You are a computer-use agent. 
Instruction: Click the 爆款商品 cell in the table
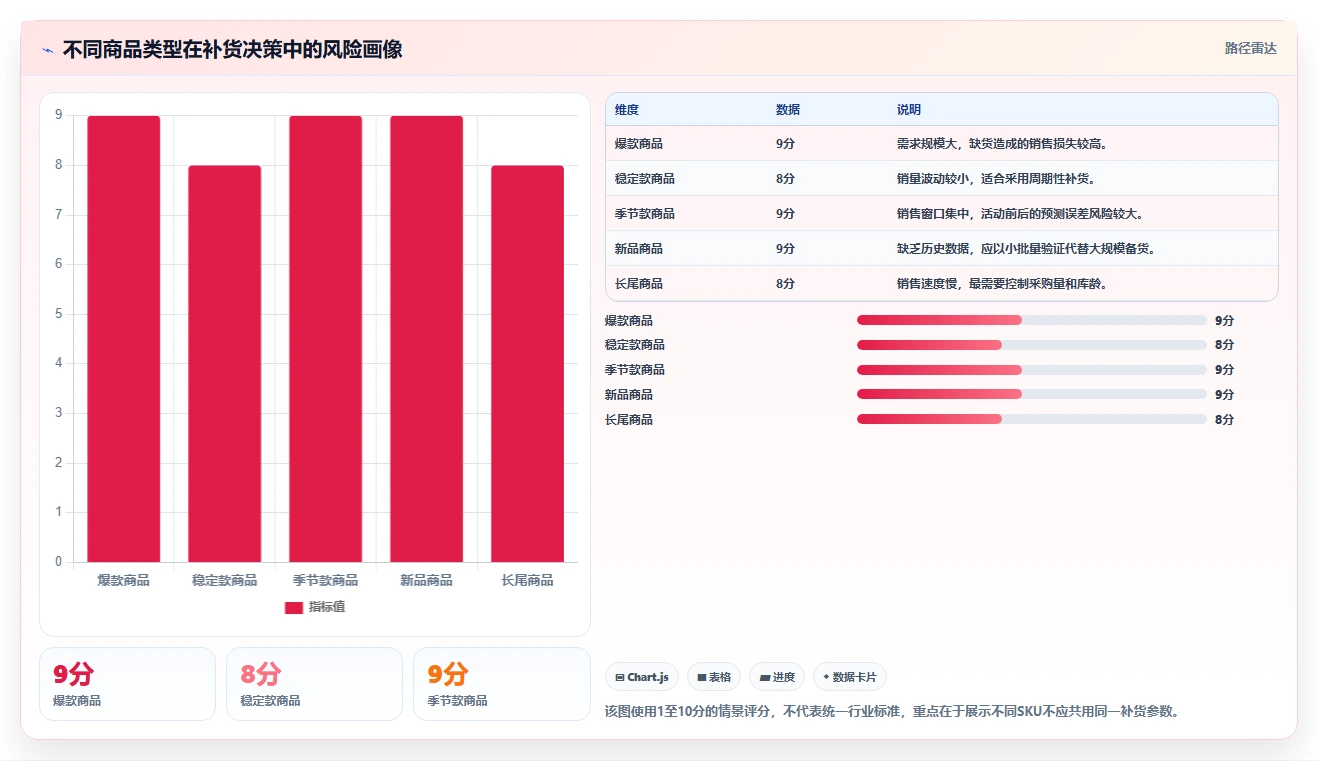coord(639,144)
